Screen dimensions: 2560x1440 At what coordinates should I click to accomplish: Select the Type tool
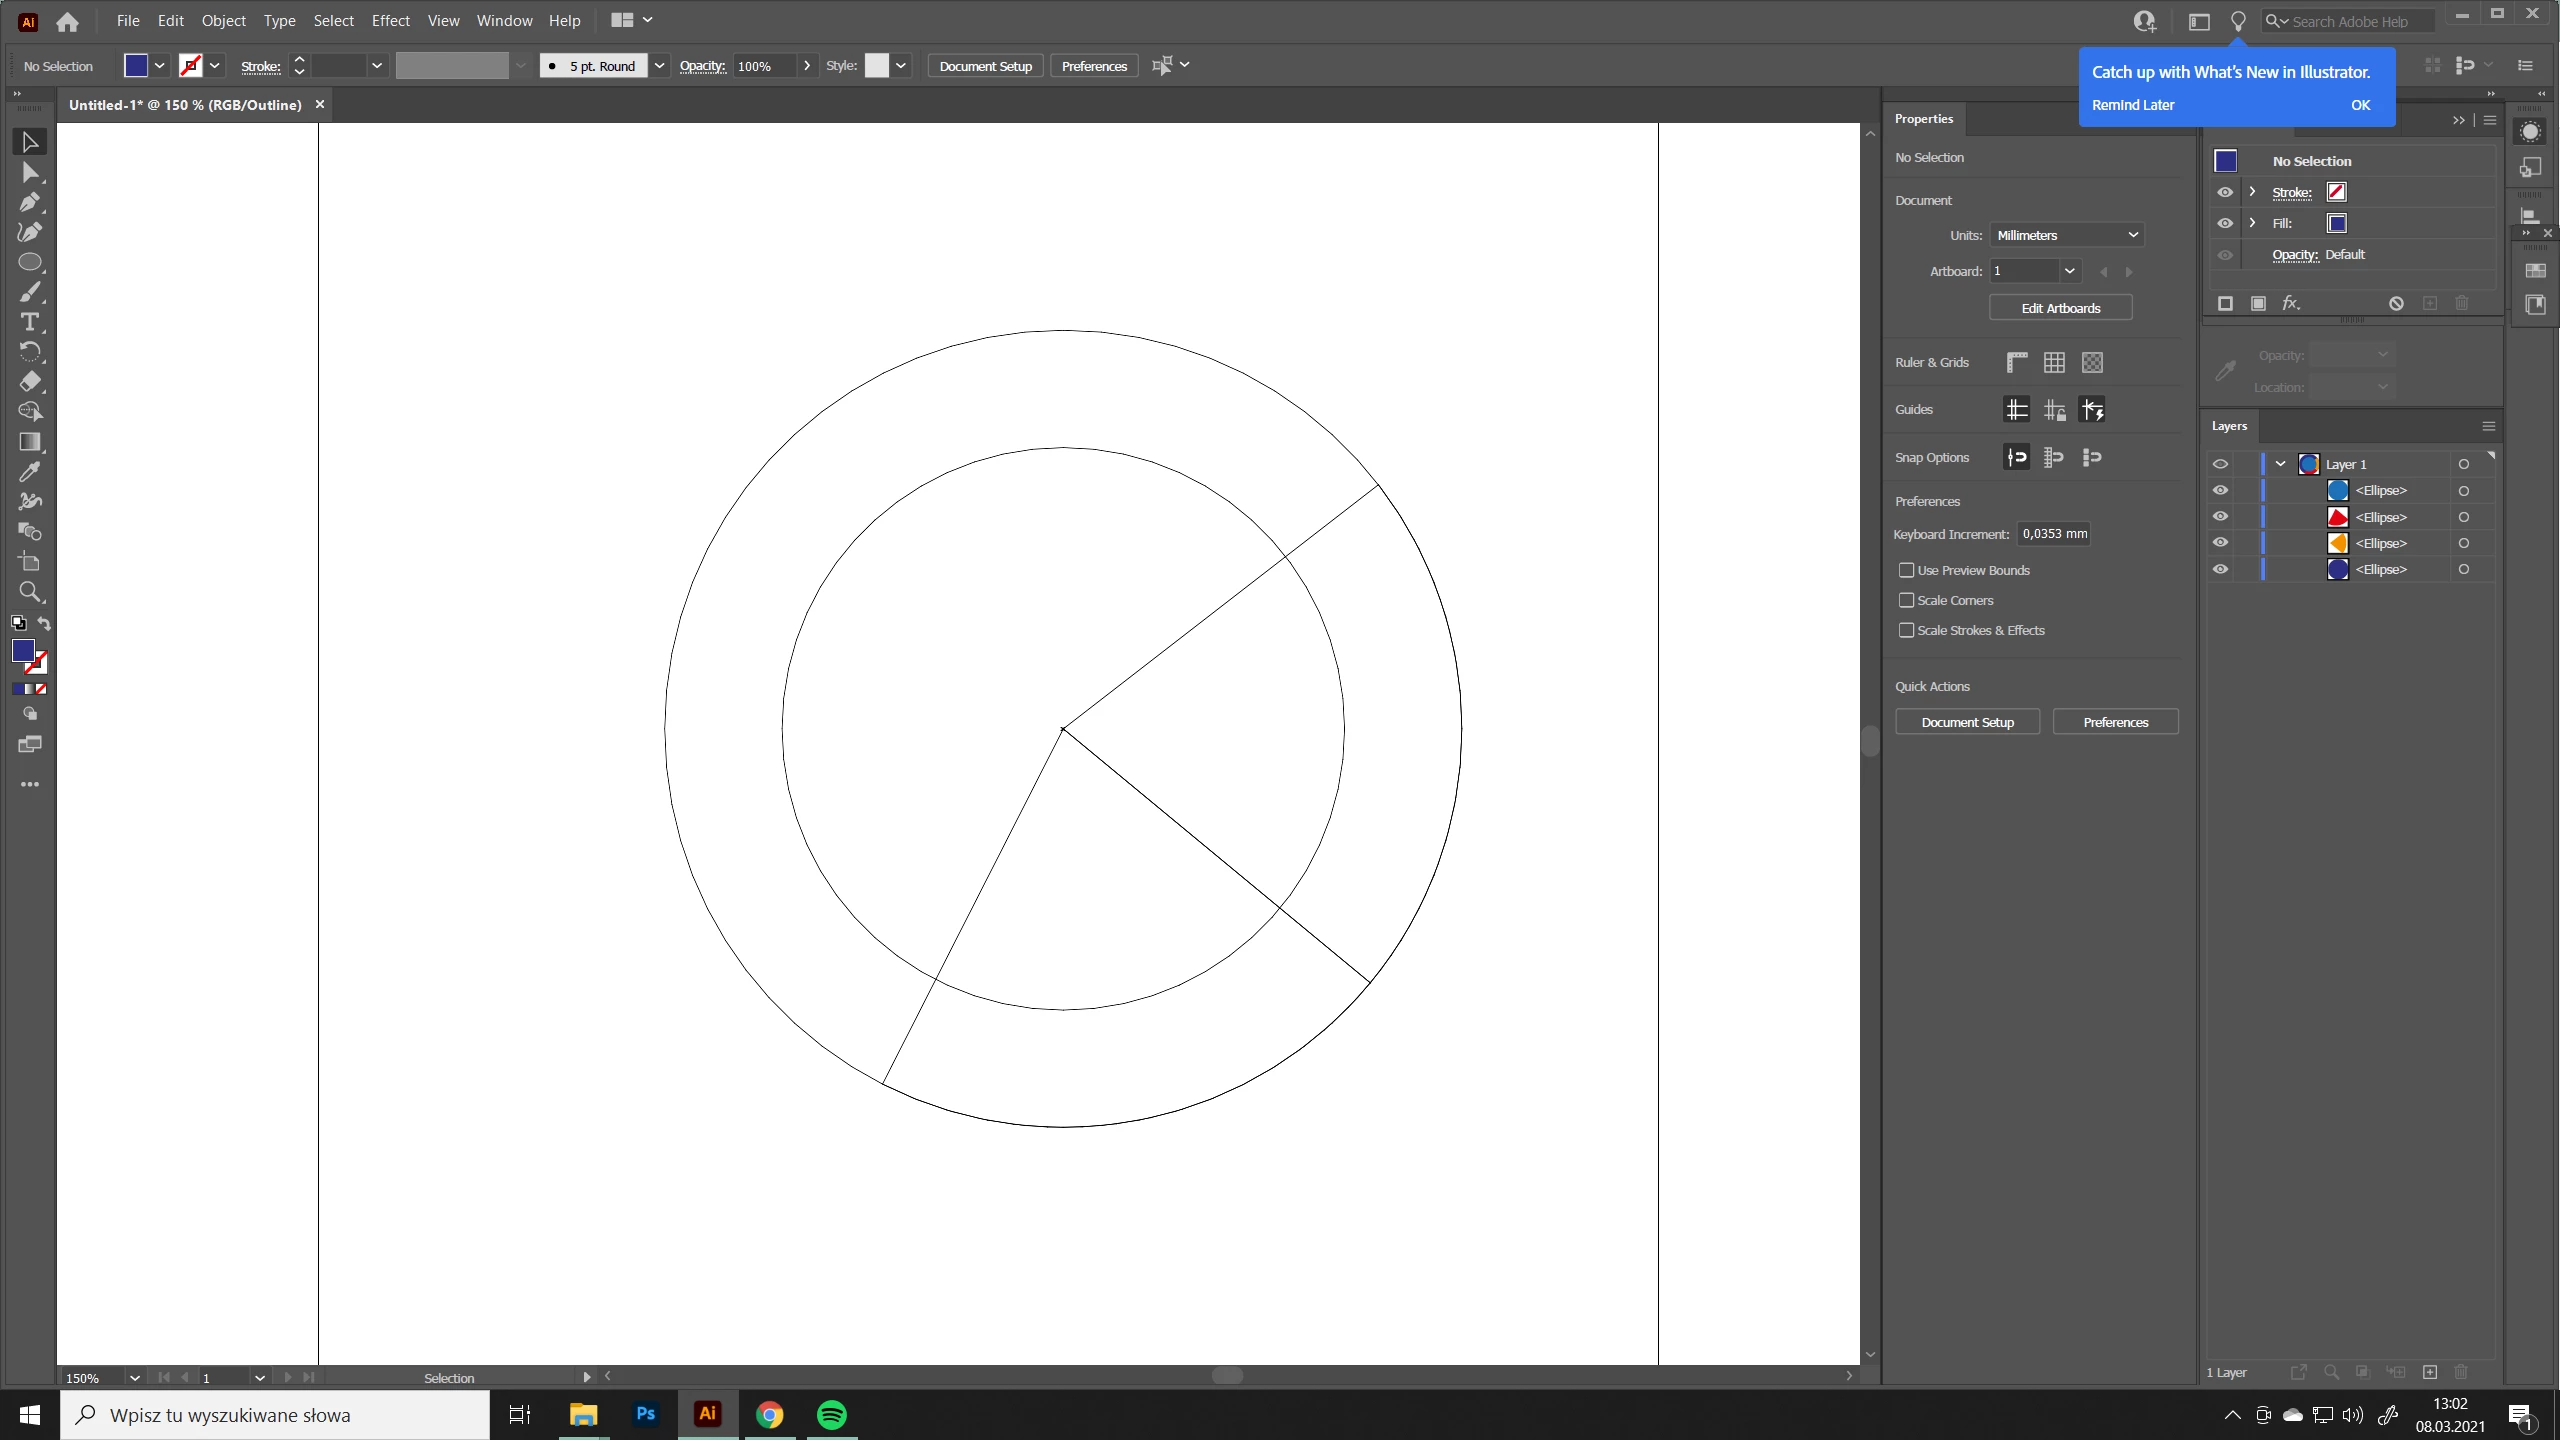click(x=29, y=322)
